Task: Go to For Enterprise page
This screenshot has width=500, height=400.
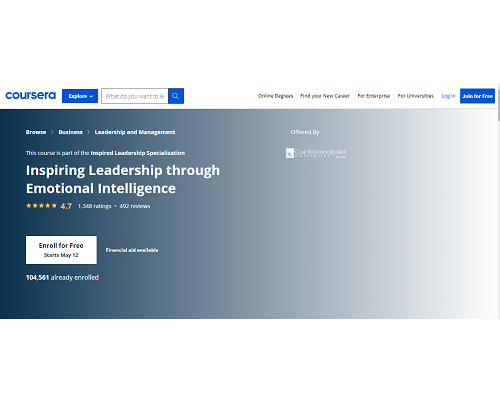Action: pyautogui.click(x=374, y=96)
